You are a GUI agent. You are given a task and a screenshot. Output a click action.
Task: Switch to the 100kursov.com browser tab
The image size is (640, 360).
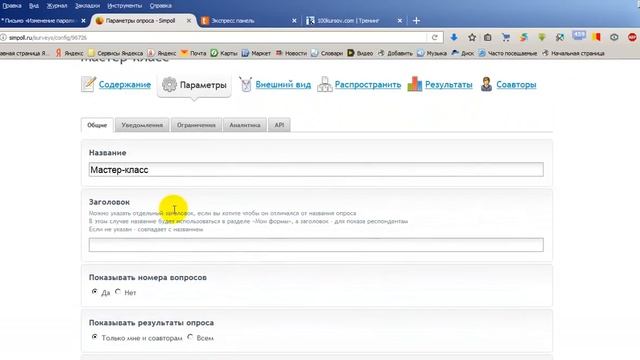coord(354,20)
